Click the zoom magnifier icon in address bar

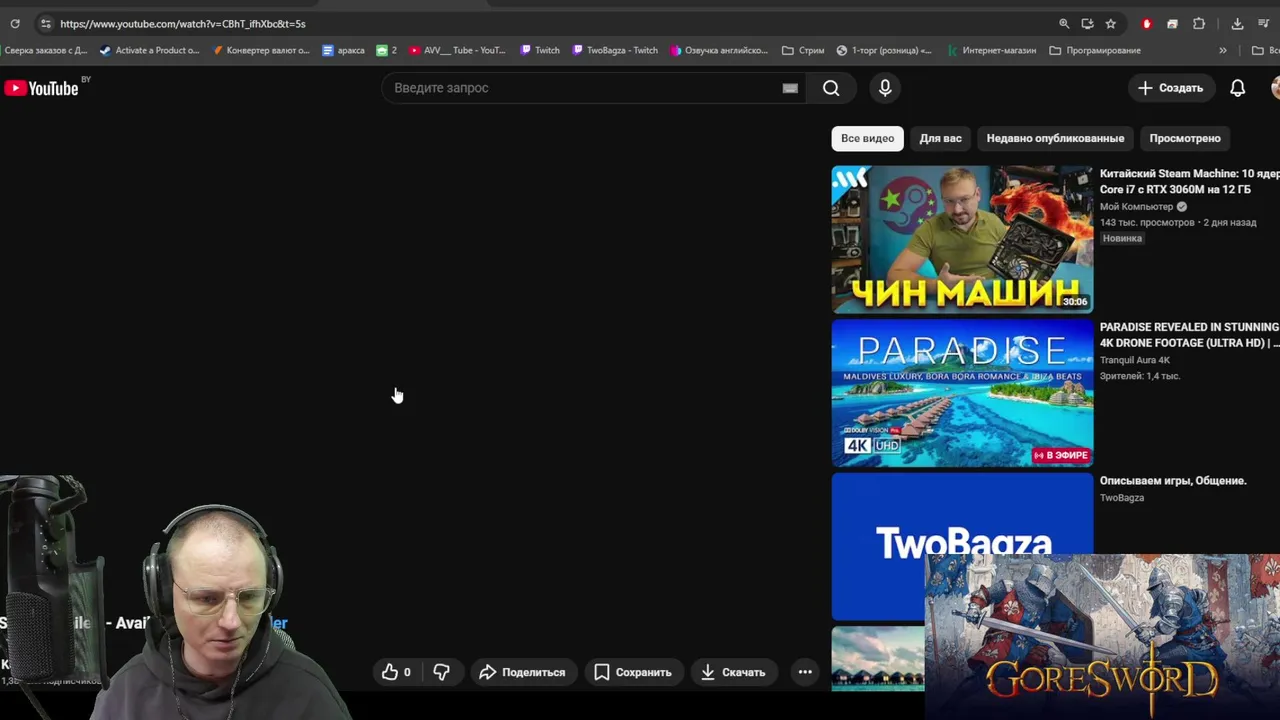click(x=1064, y=23)
